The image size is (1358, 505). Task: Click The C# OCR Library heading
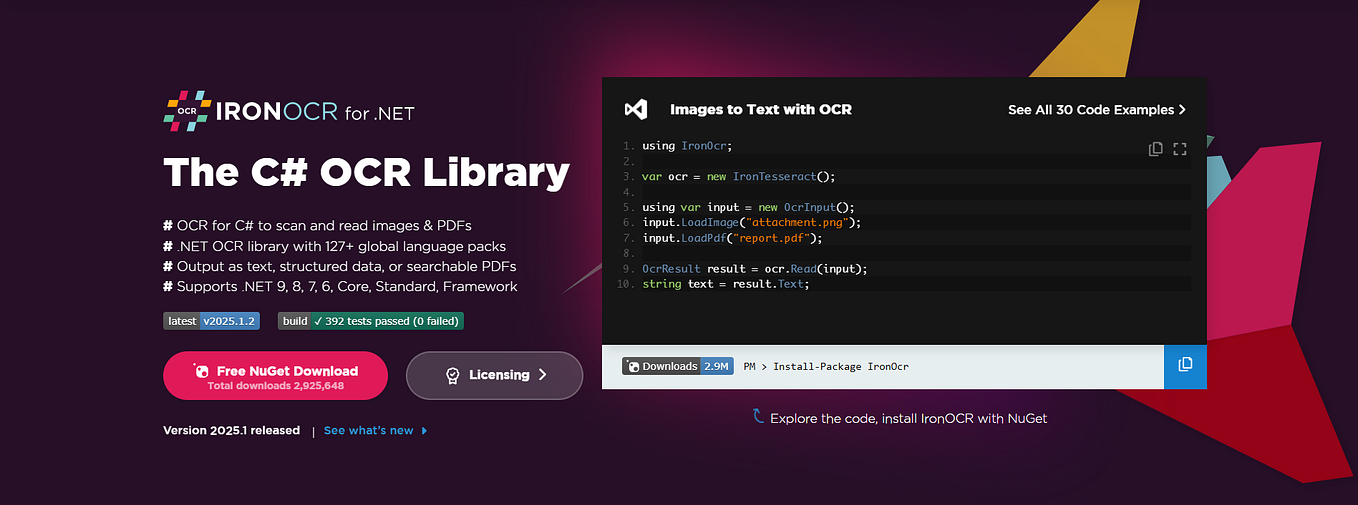pyautogui.click(x=367, y=173)
